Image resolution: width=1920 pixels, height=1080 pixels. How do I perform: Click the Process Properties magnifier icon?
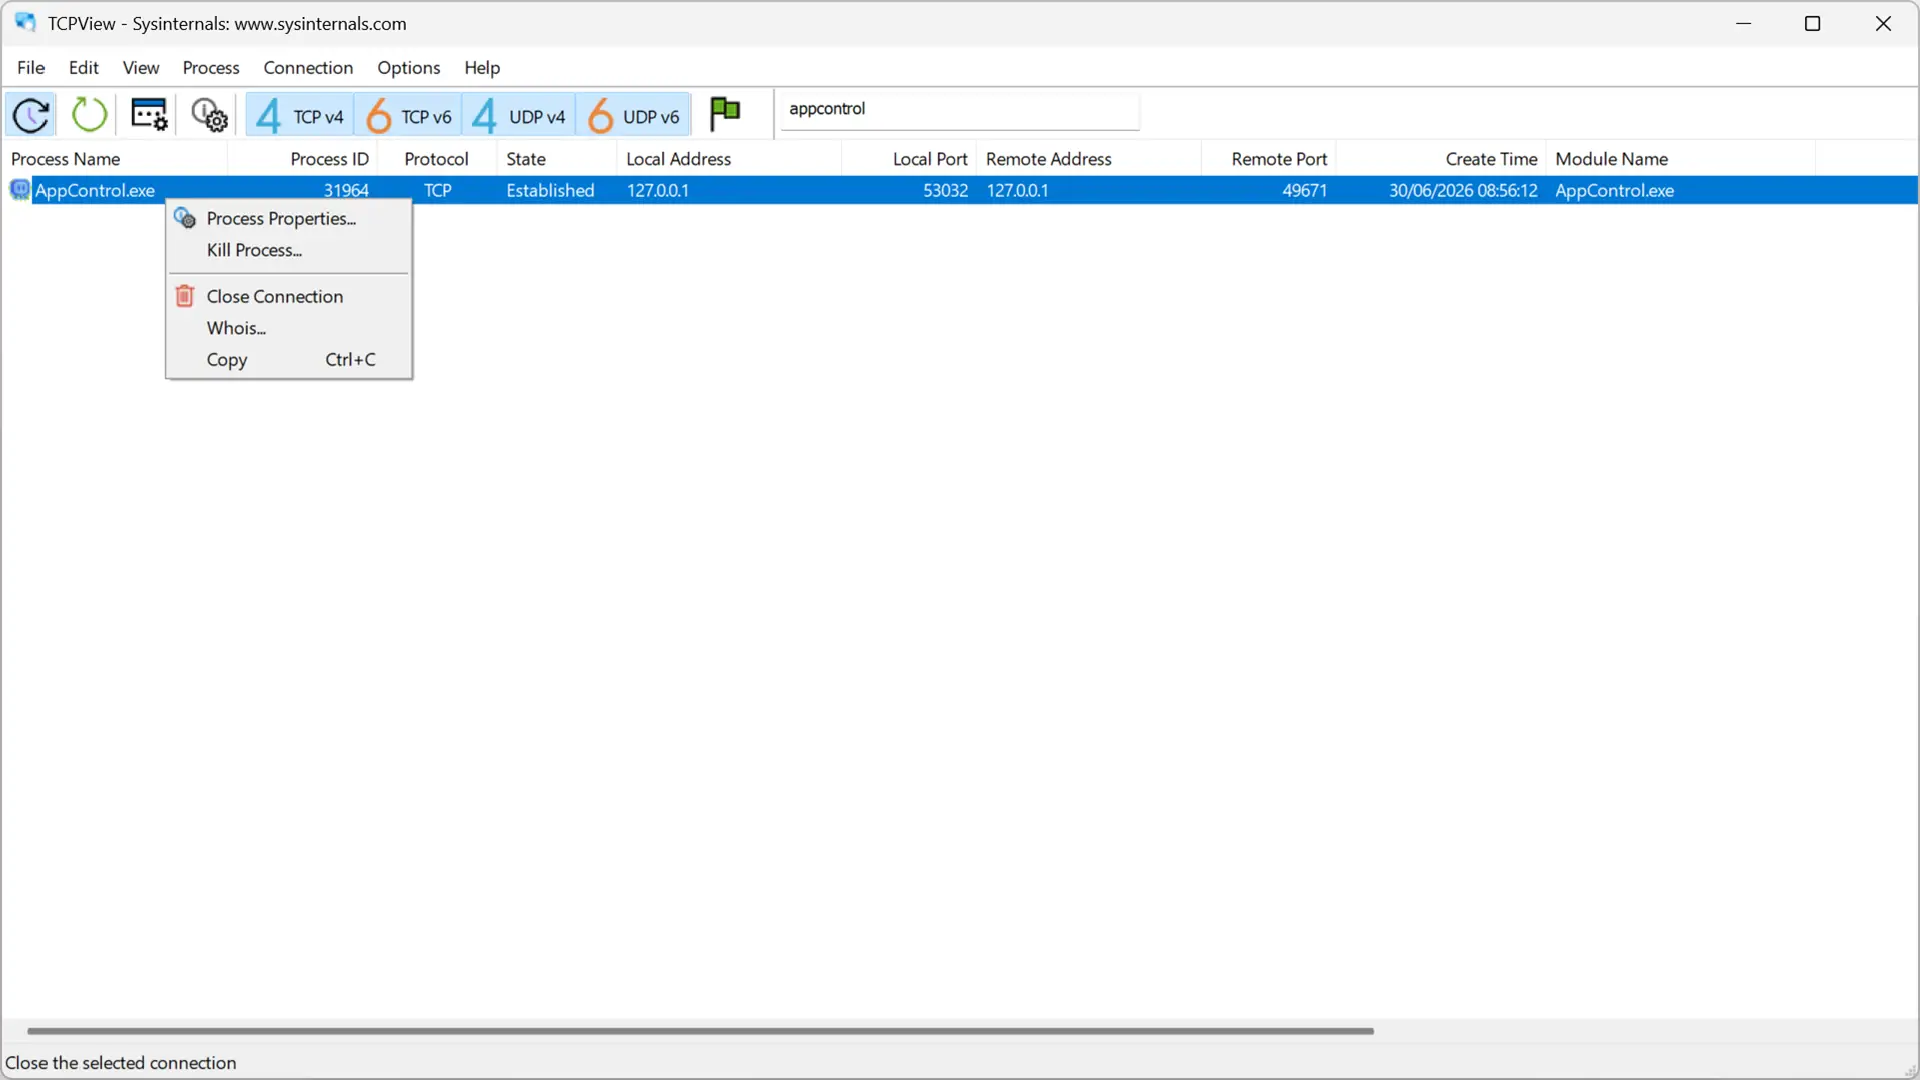coord(185,218)
